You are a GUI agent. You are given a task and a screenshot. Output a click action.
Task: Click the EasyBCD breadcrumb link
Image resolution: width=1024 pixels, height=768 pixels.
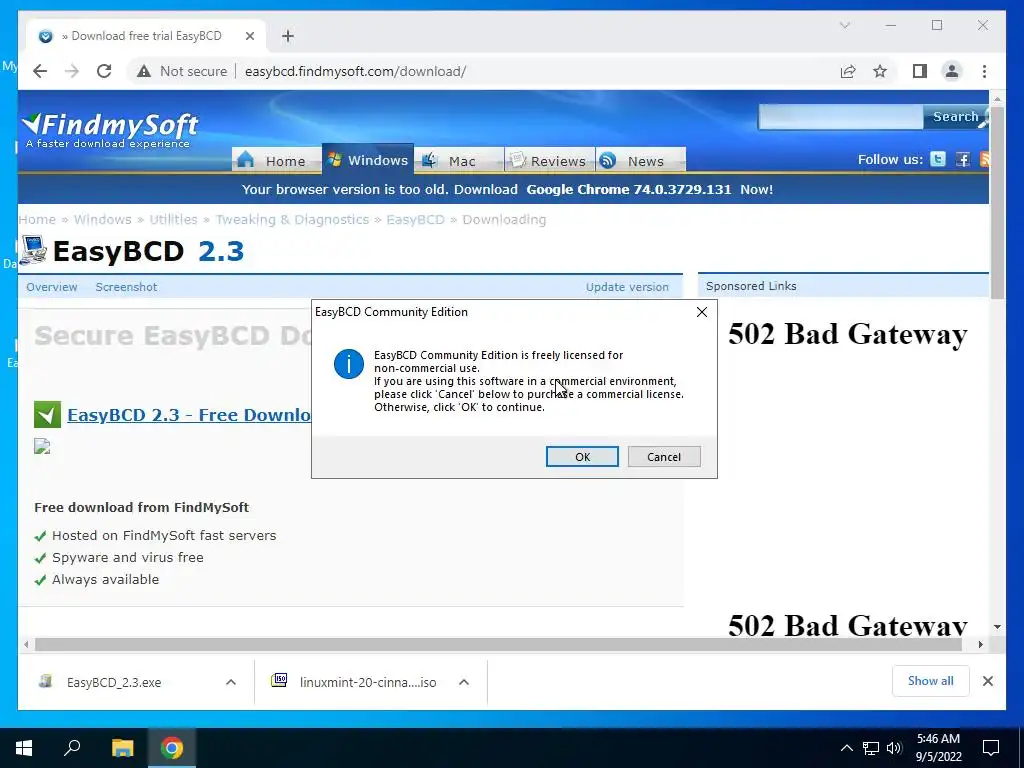tap(415, 219)
